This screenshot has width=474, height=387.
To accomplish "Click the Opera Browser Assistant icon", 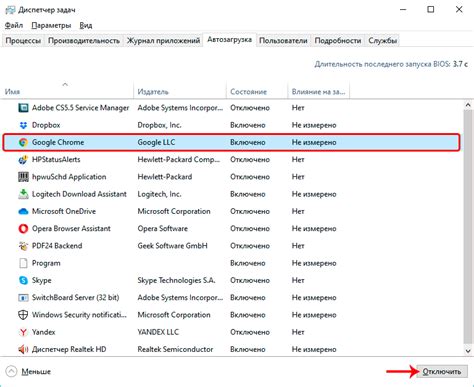I will click(x=23, y=229).
